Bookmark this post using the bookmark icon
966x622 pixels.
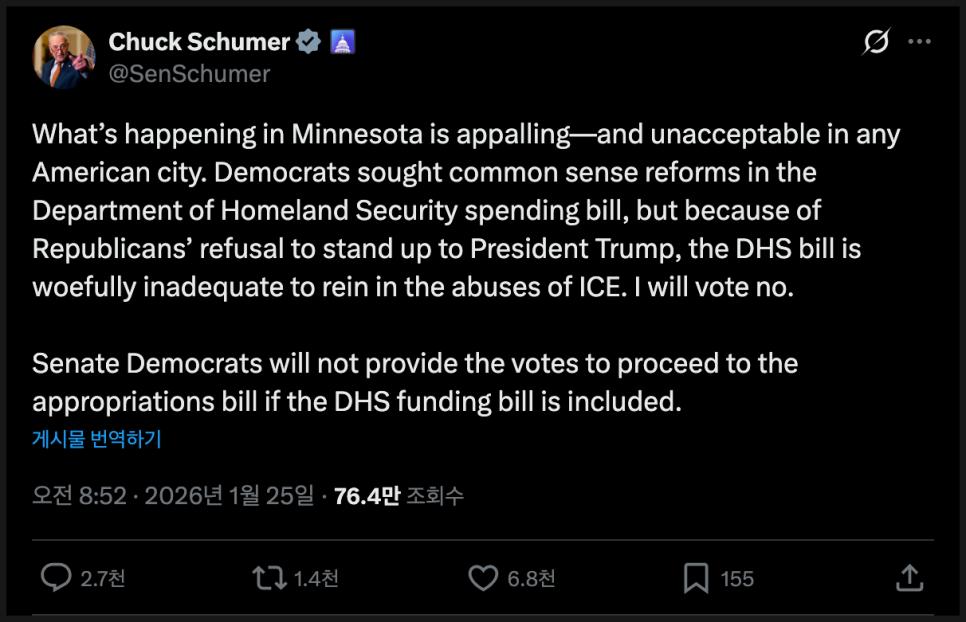[x=696, y=578]
